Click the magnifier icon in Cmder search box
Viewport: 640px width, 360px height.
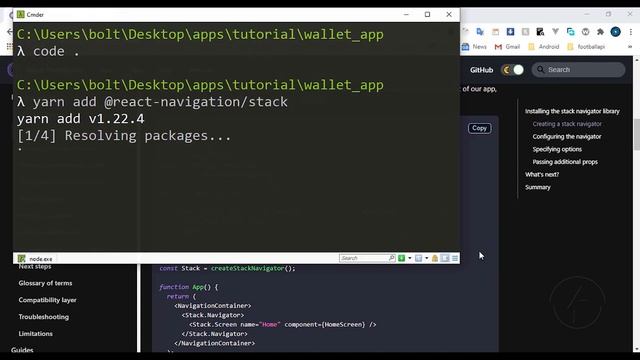tap(391, 258)
